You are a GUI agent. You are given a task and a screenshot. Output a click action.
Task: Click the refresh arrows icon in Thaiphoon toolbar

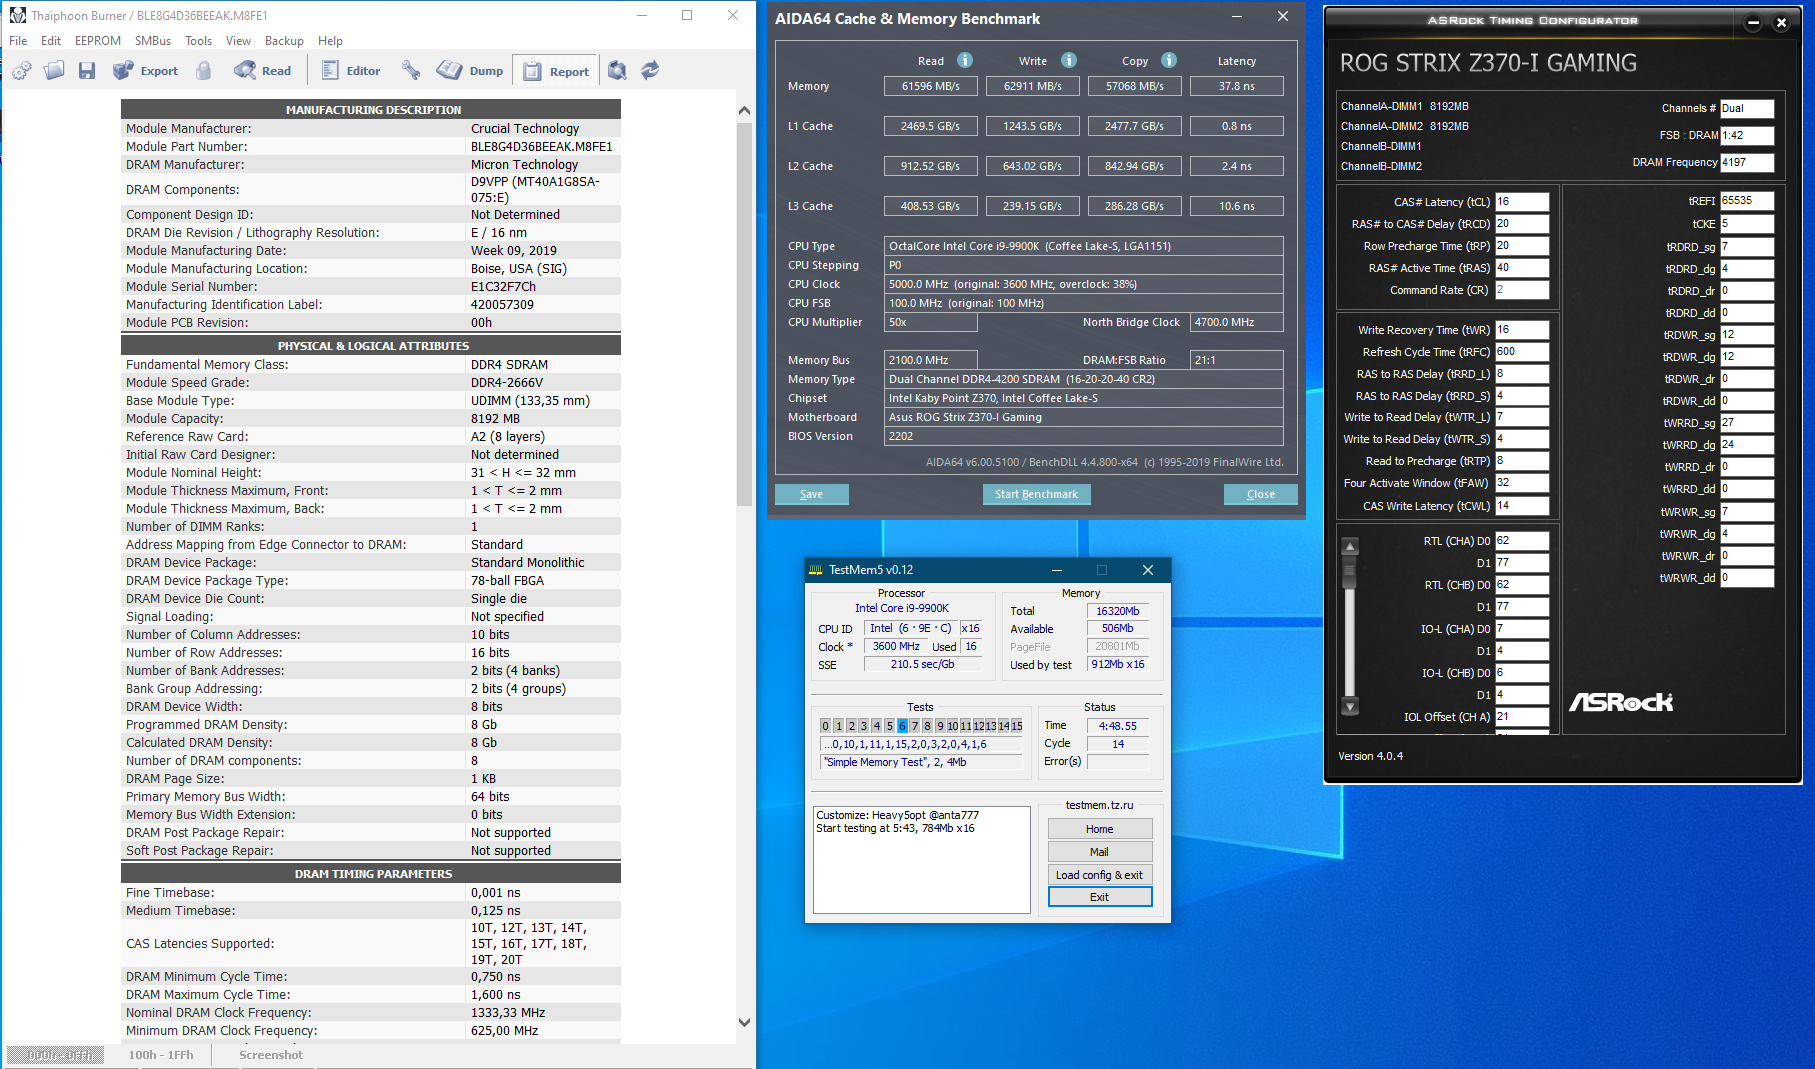click(x=650, y=70)
